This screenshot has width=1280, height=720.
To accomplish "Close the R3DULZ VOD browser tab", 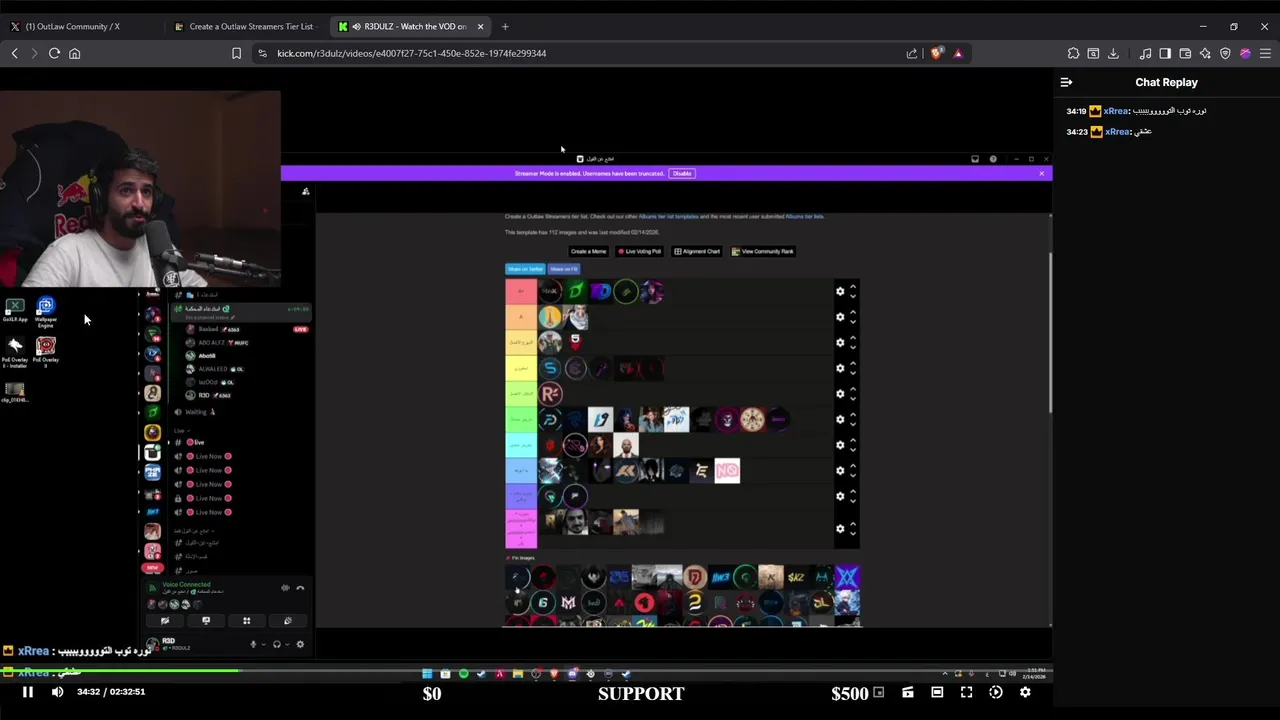I will point(481,27).
